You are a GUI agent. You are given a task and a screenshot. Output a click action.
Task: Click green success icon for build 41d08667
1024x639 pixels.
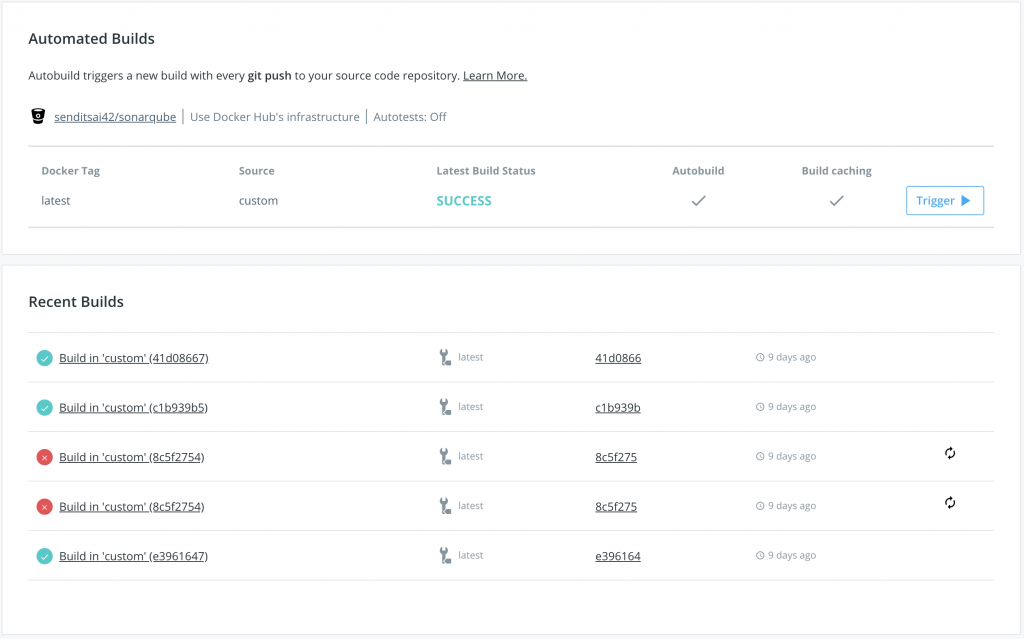(x=44, y=358)
